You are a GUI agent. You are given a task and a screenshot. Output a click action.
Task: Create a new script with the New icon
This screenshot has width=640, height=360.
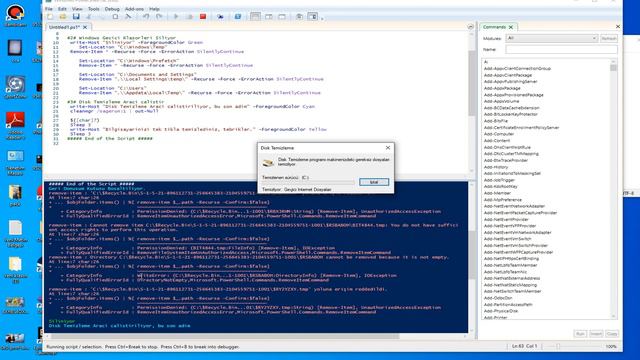[50, 17]
